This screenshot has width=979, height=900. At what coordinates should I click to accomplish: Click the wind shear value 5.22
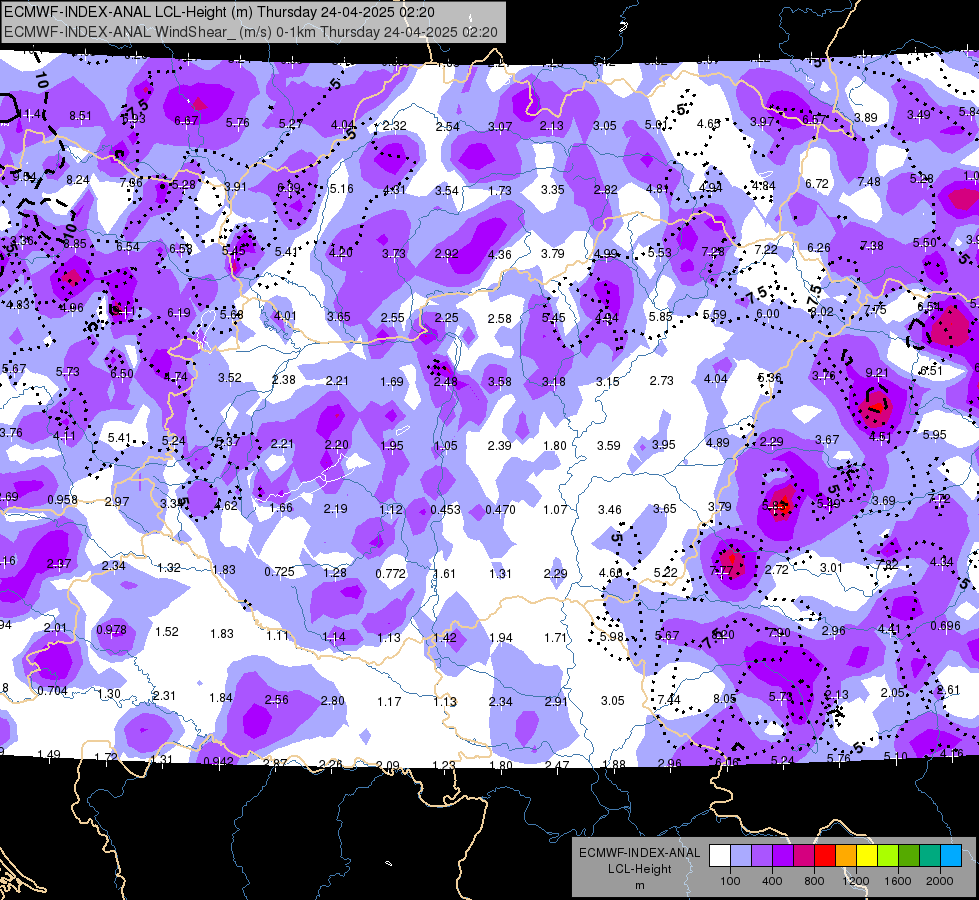point(666,572)
